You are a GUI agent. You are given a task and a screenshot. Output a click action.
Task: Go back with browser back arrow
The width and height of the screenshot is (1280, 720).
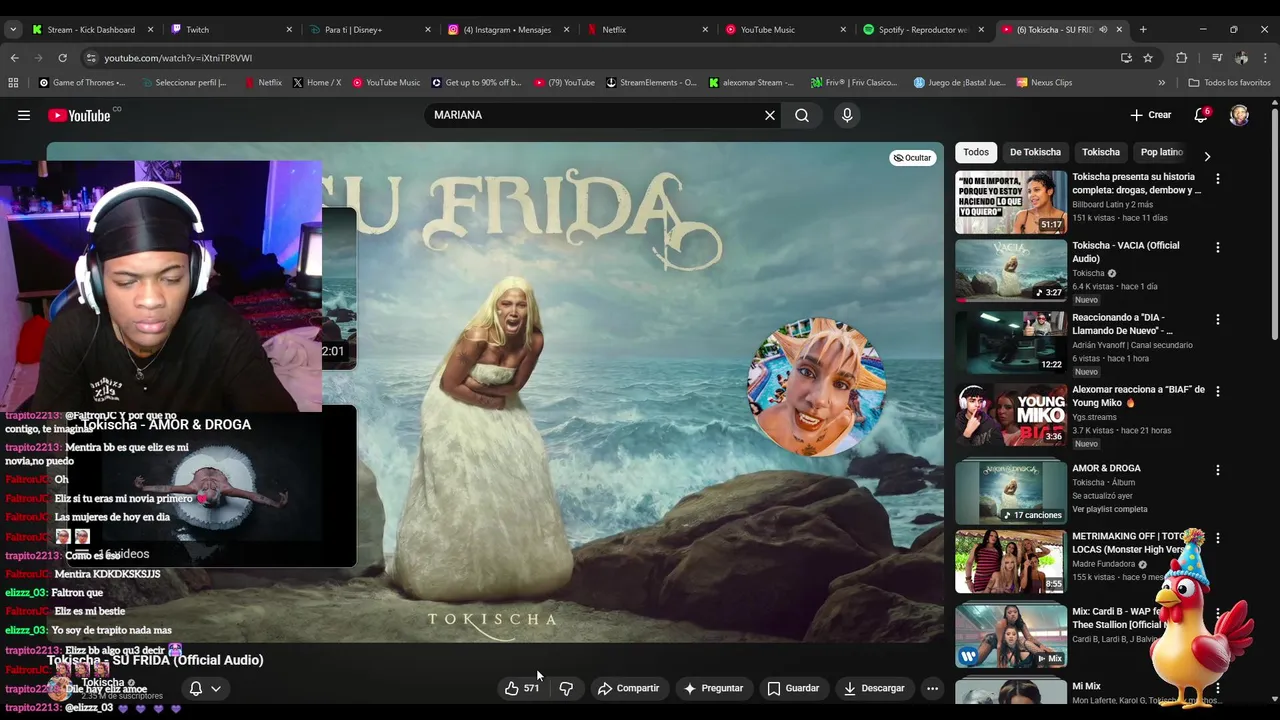pos(14,58)
